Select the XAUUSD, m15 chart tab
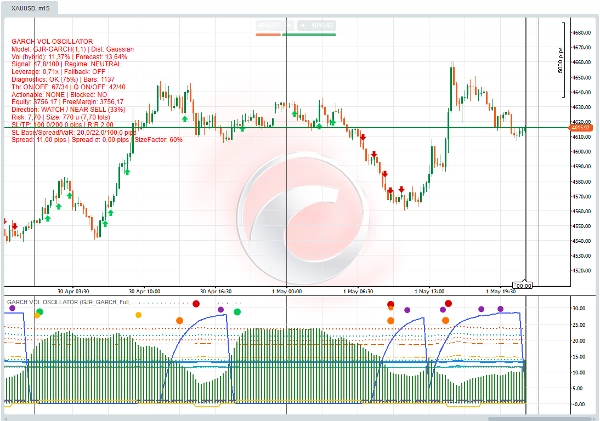 pyautogui.click(x=30, y=8)
